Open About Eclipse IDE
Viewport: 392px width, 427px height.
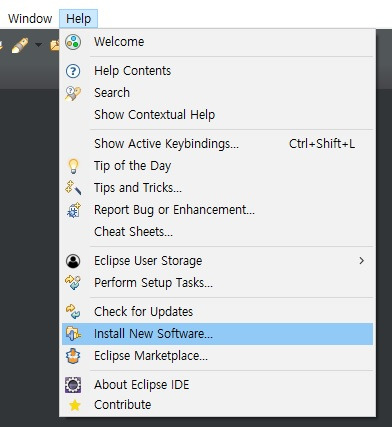pyautogui.click(x=217, y=385)
